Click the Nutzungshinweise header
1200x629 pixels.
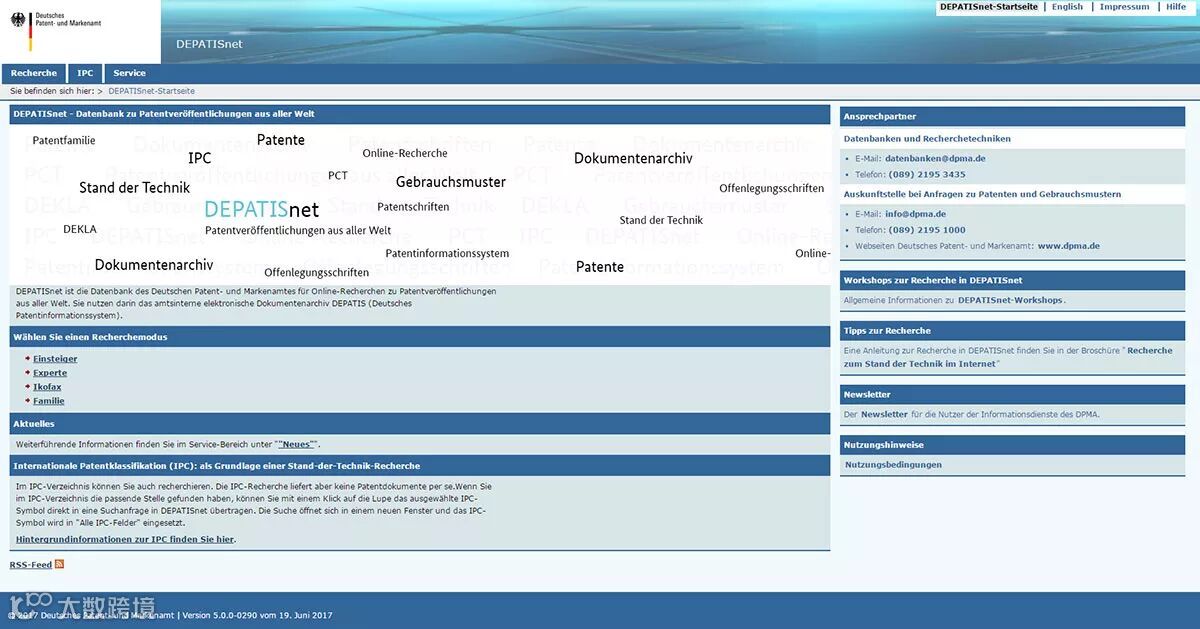[x=1012, y=445]
